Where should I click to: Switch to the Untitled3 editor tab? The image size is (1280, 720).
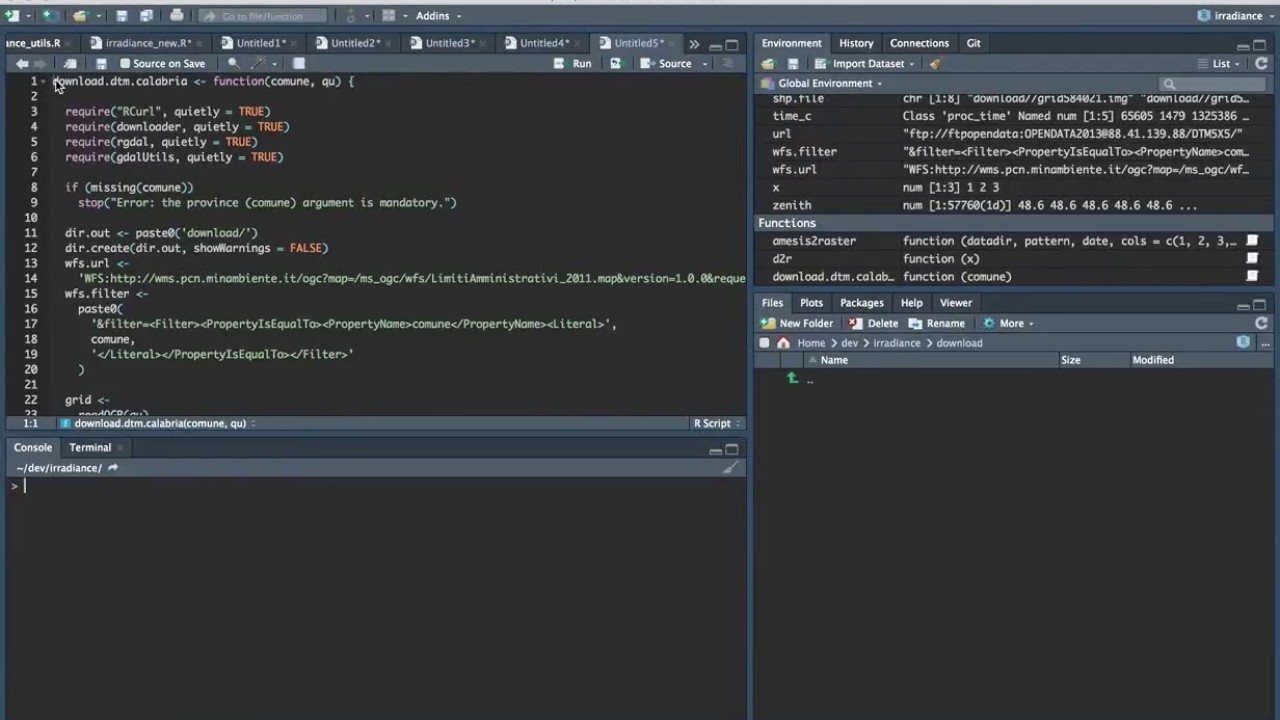(x=449, y=43)
